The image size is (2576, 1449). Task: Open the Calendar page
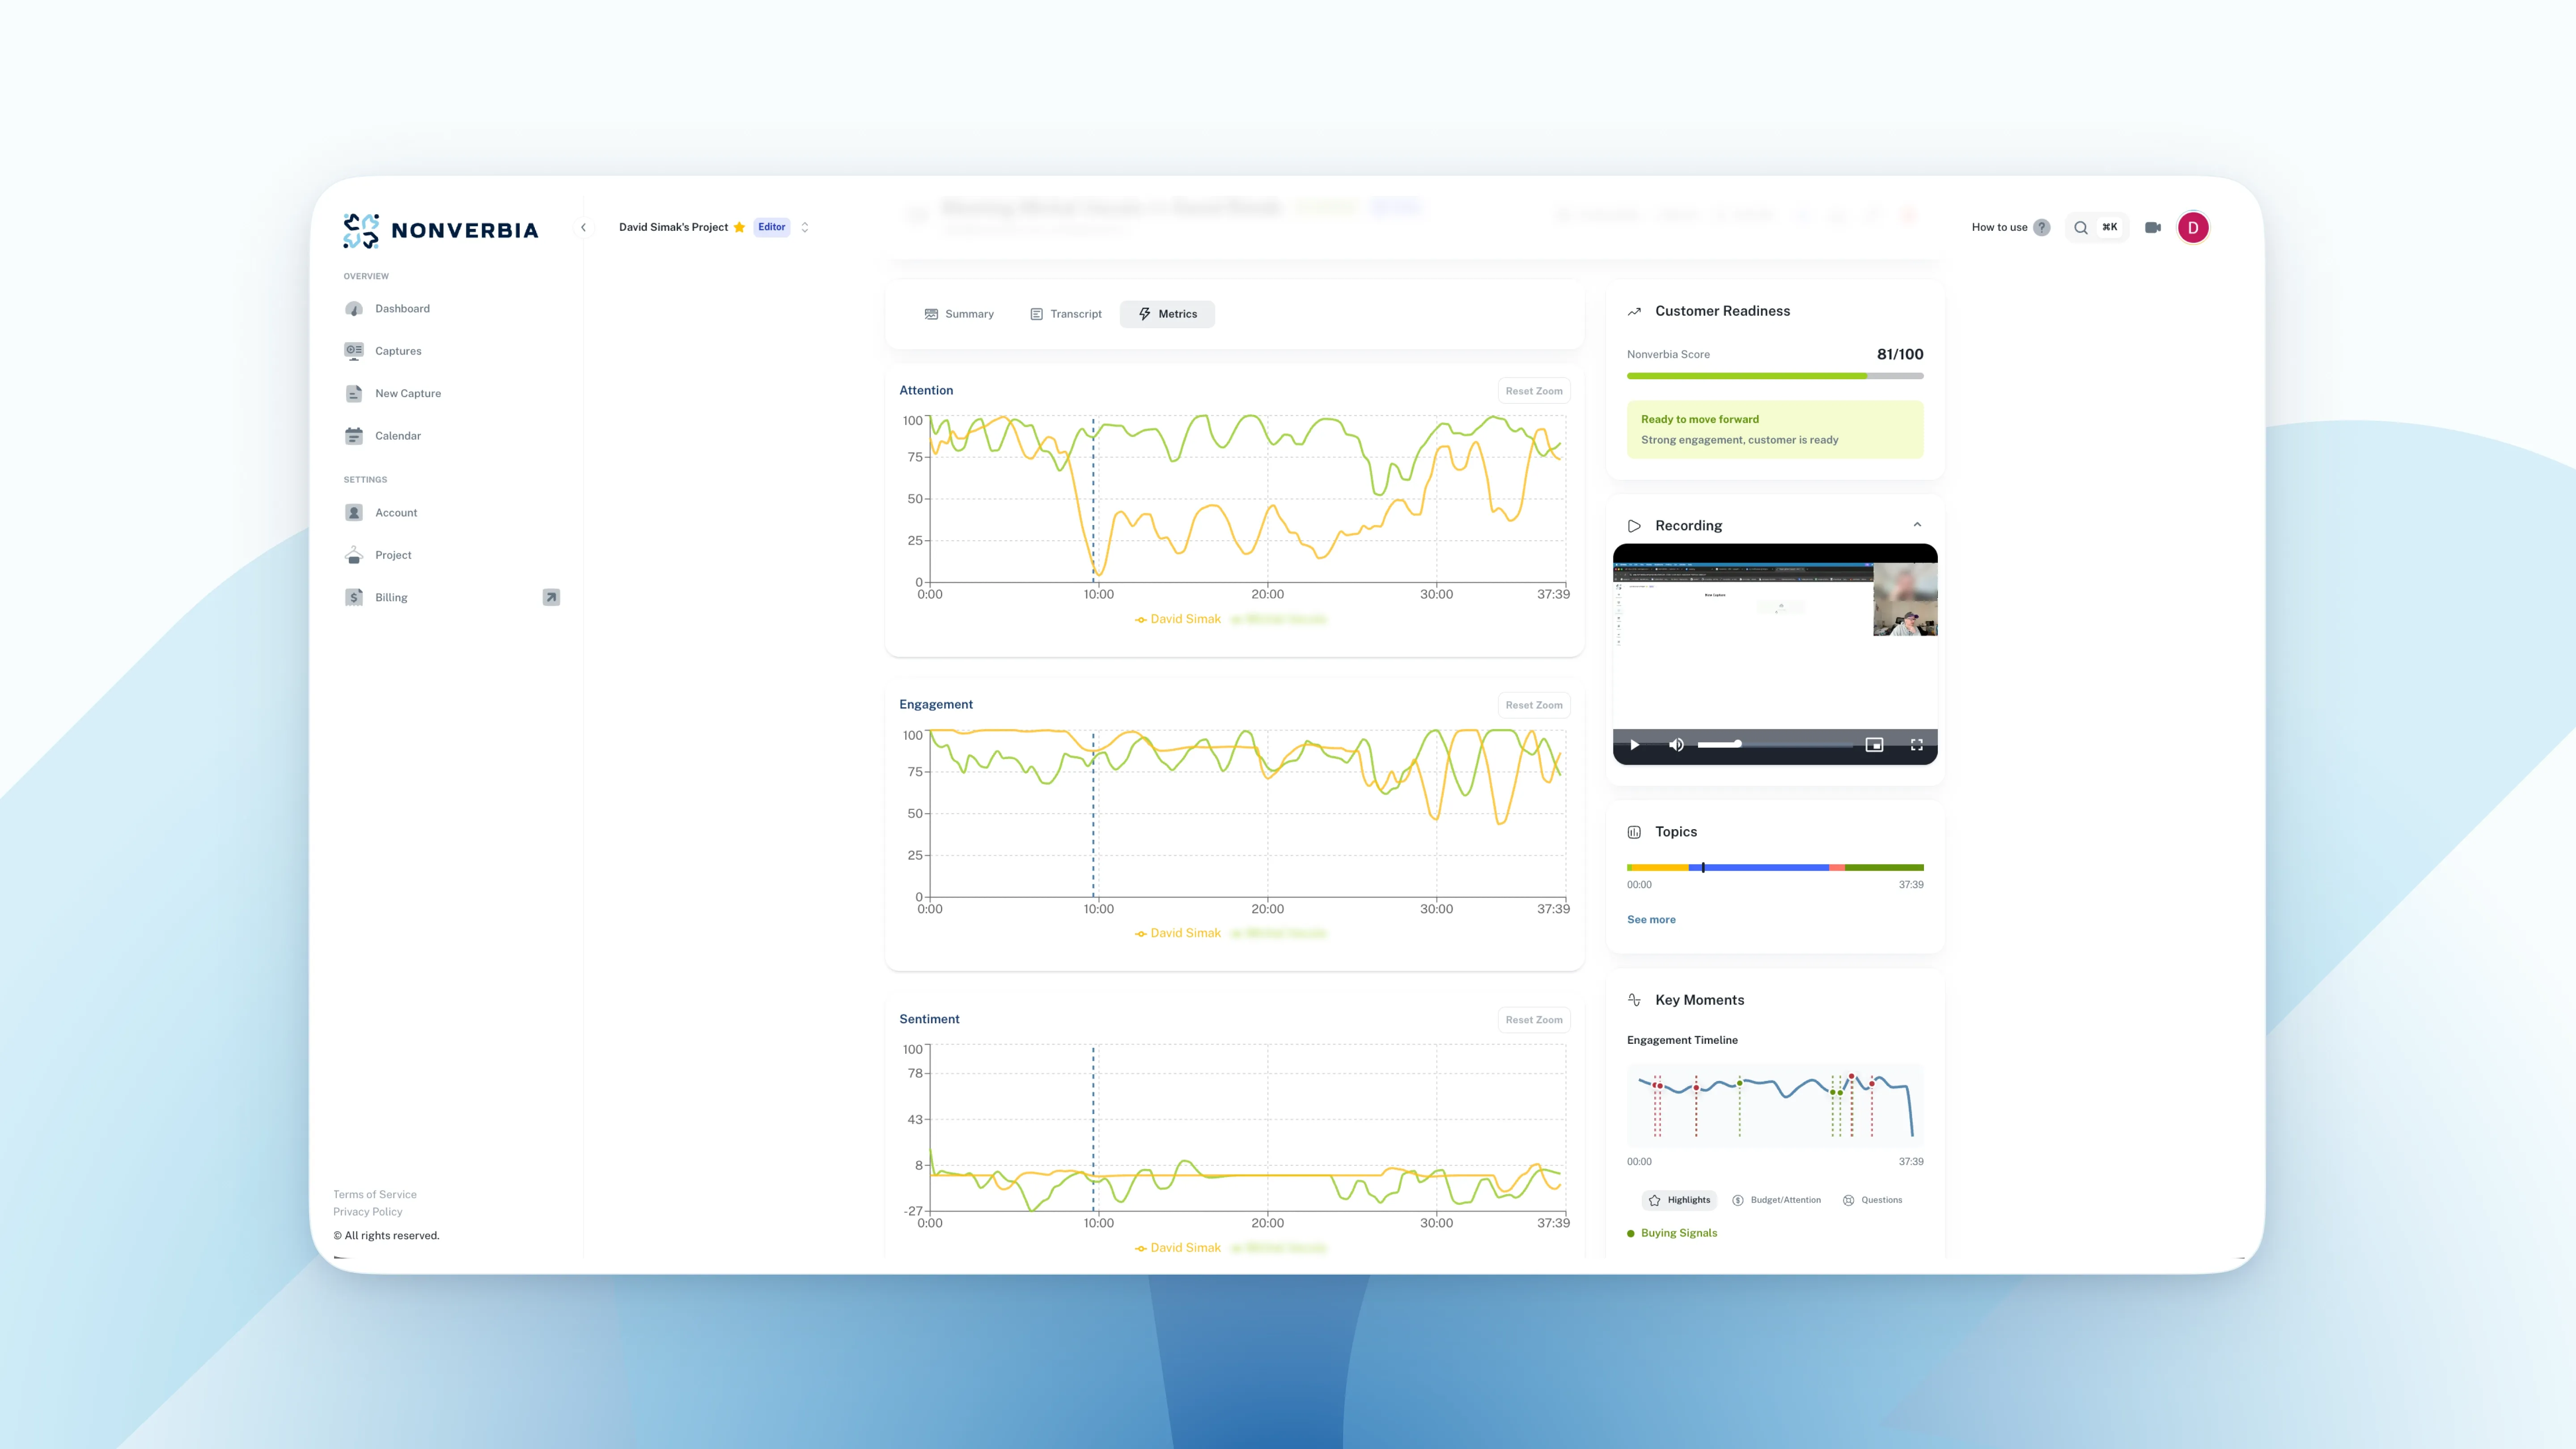click(397, 436)
